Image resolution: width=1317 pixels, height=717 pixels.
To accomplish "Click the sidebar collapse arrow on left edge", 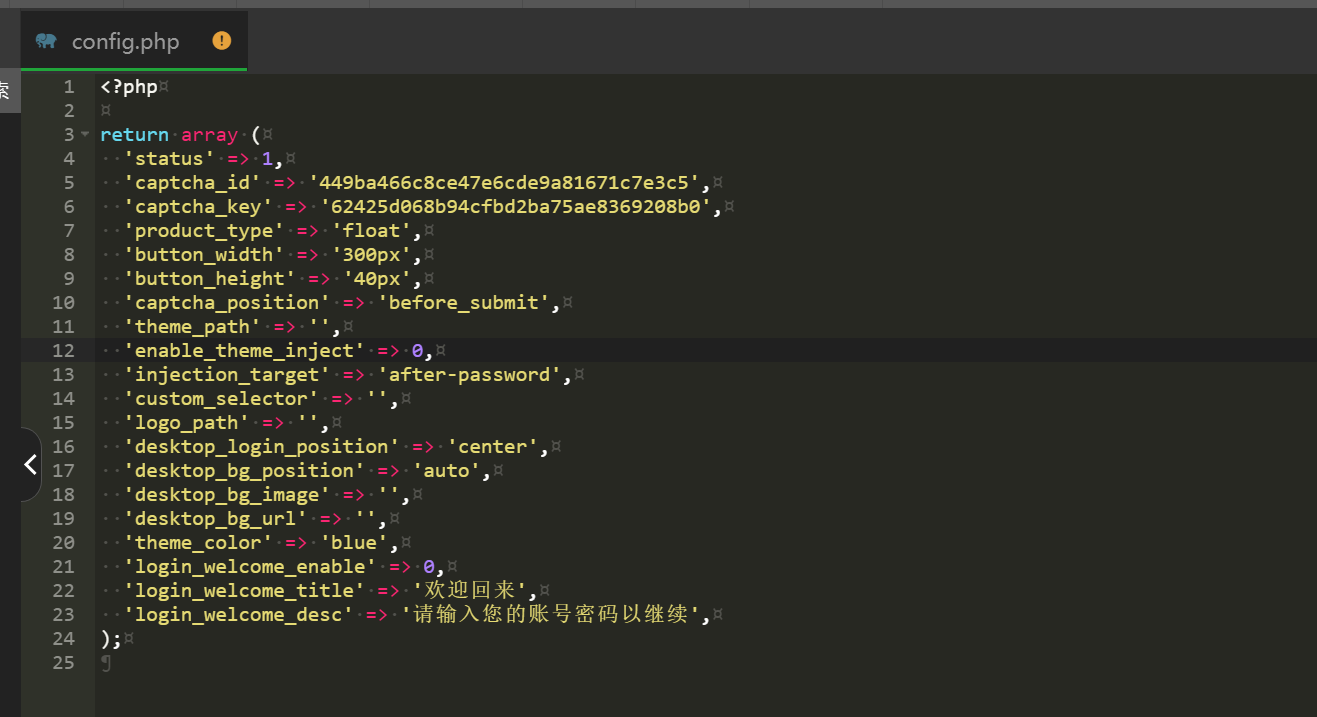I will pos(30,464).
